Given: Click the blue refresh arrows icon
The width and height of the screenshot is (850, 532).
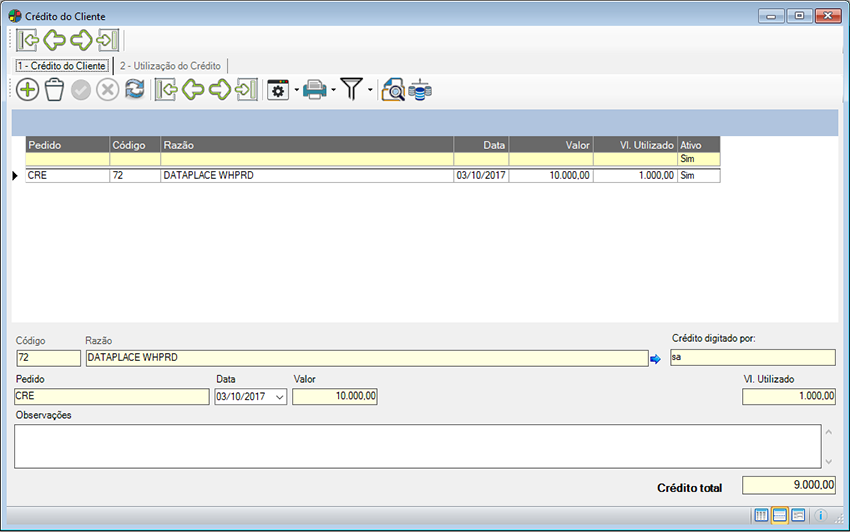Looking at the screenshot, I should (134, 90).
